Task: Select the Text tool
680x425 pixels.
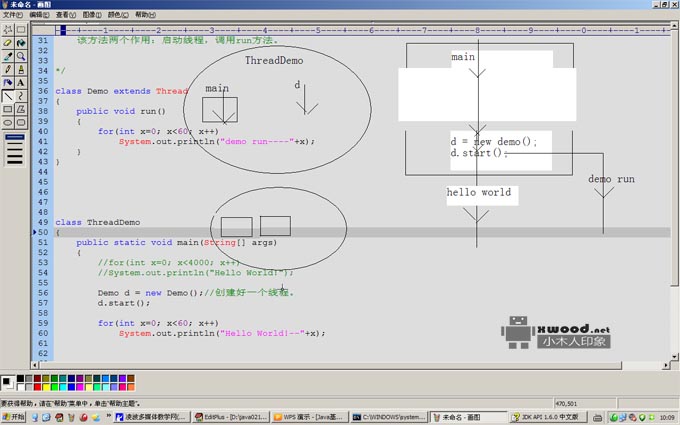Action: [x=21, y=83]
